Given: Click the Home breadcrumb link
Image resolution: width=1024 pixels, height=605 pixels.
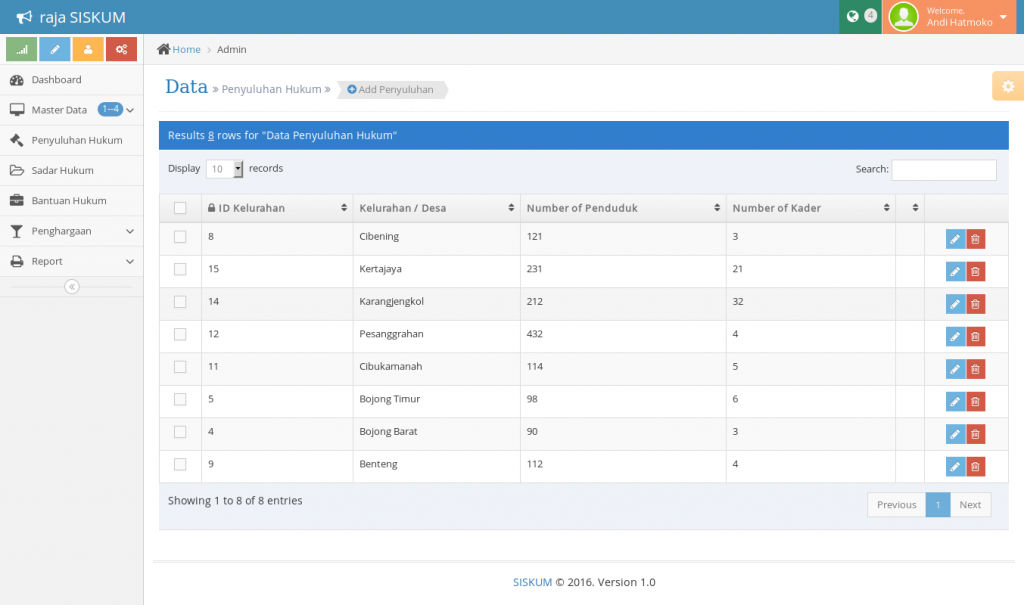Looking at the screenshot, I should [186, 49].
